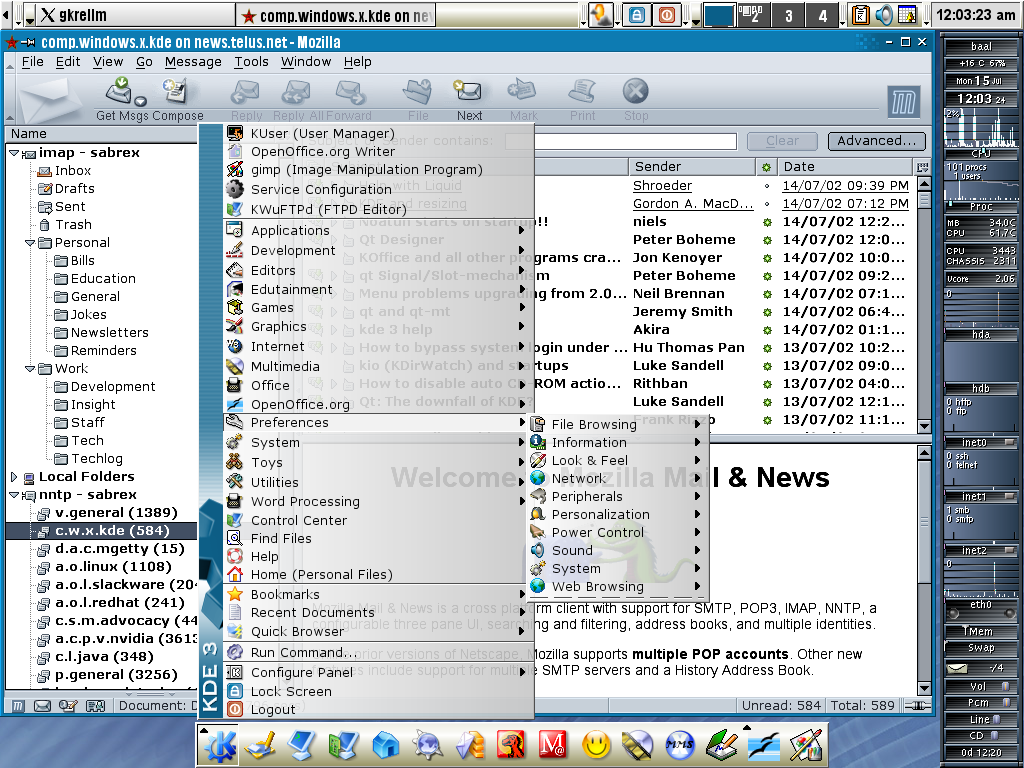This screenshot has height=768, width=1024.
Task: Click the Clear search button
Action: pos(782,141)
